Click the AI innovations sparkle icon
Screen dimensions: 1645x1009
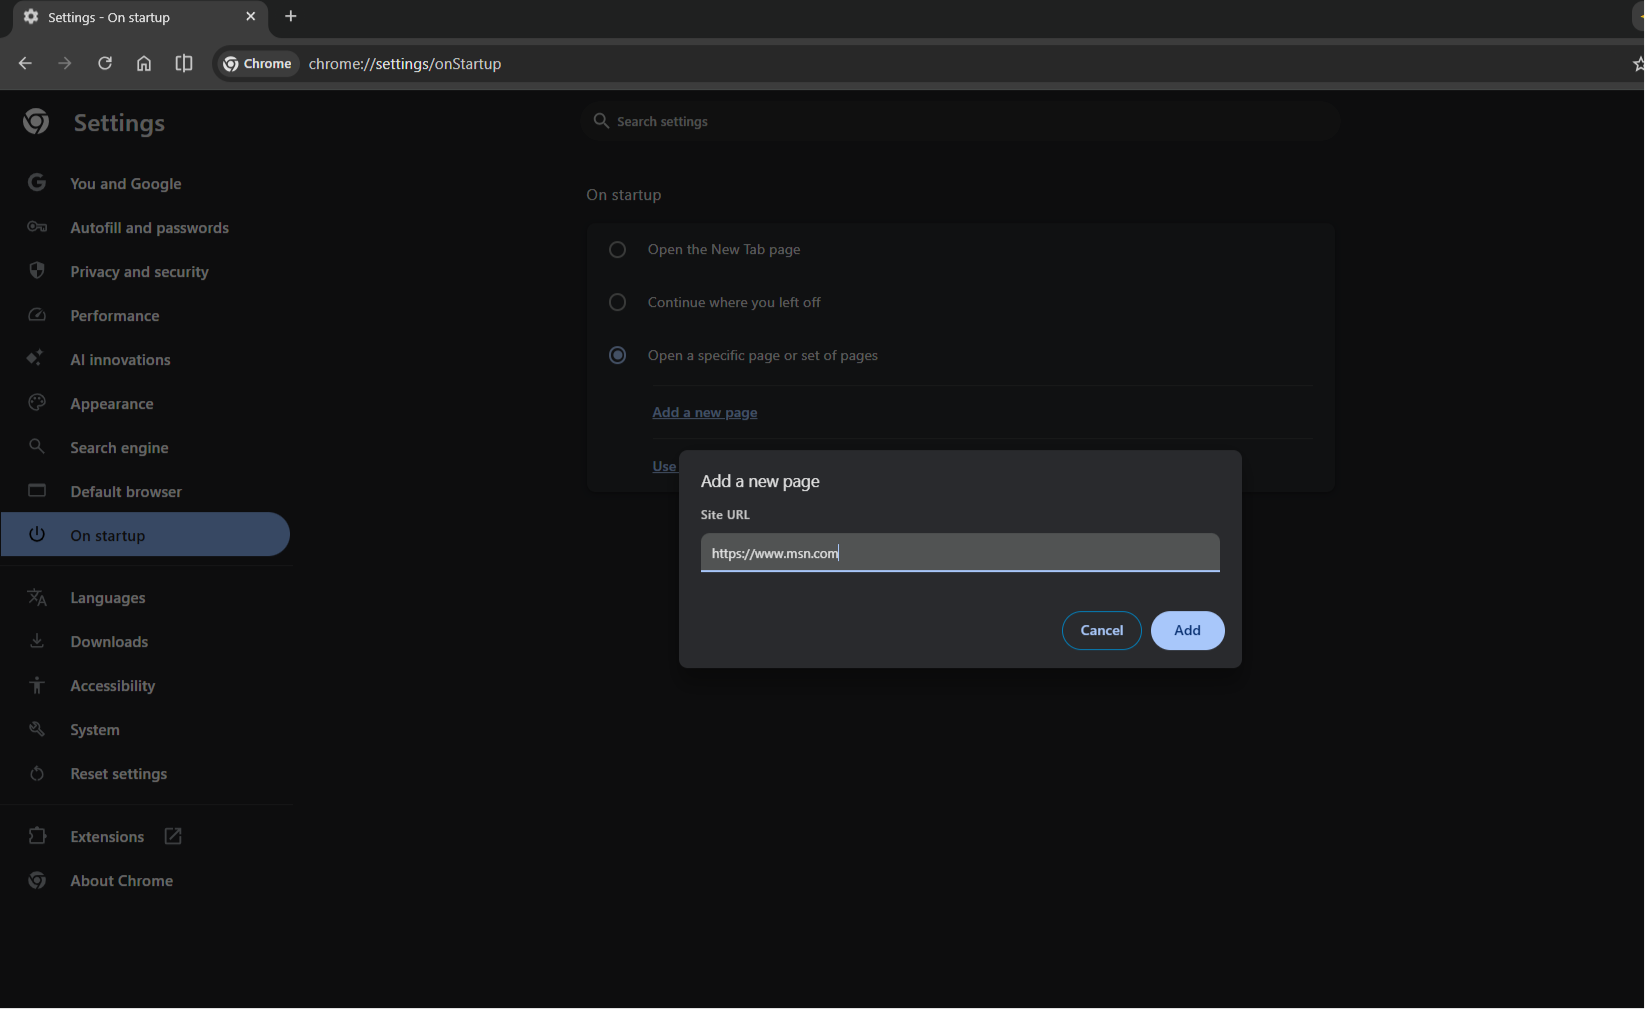[37, 359]
